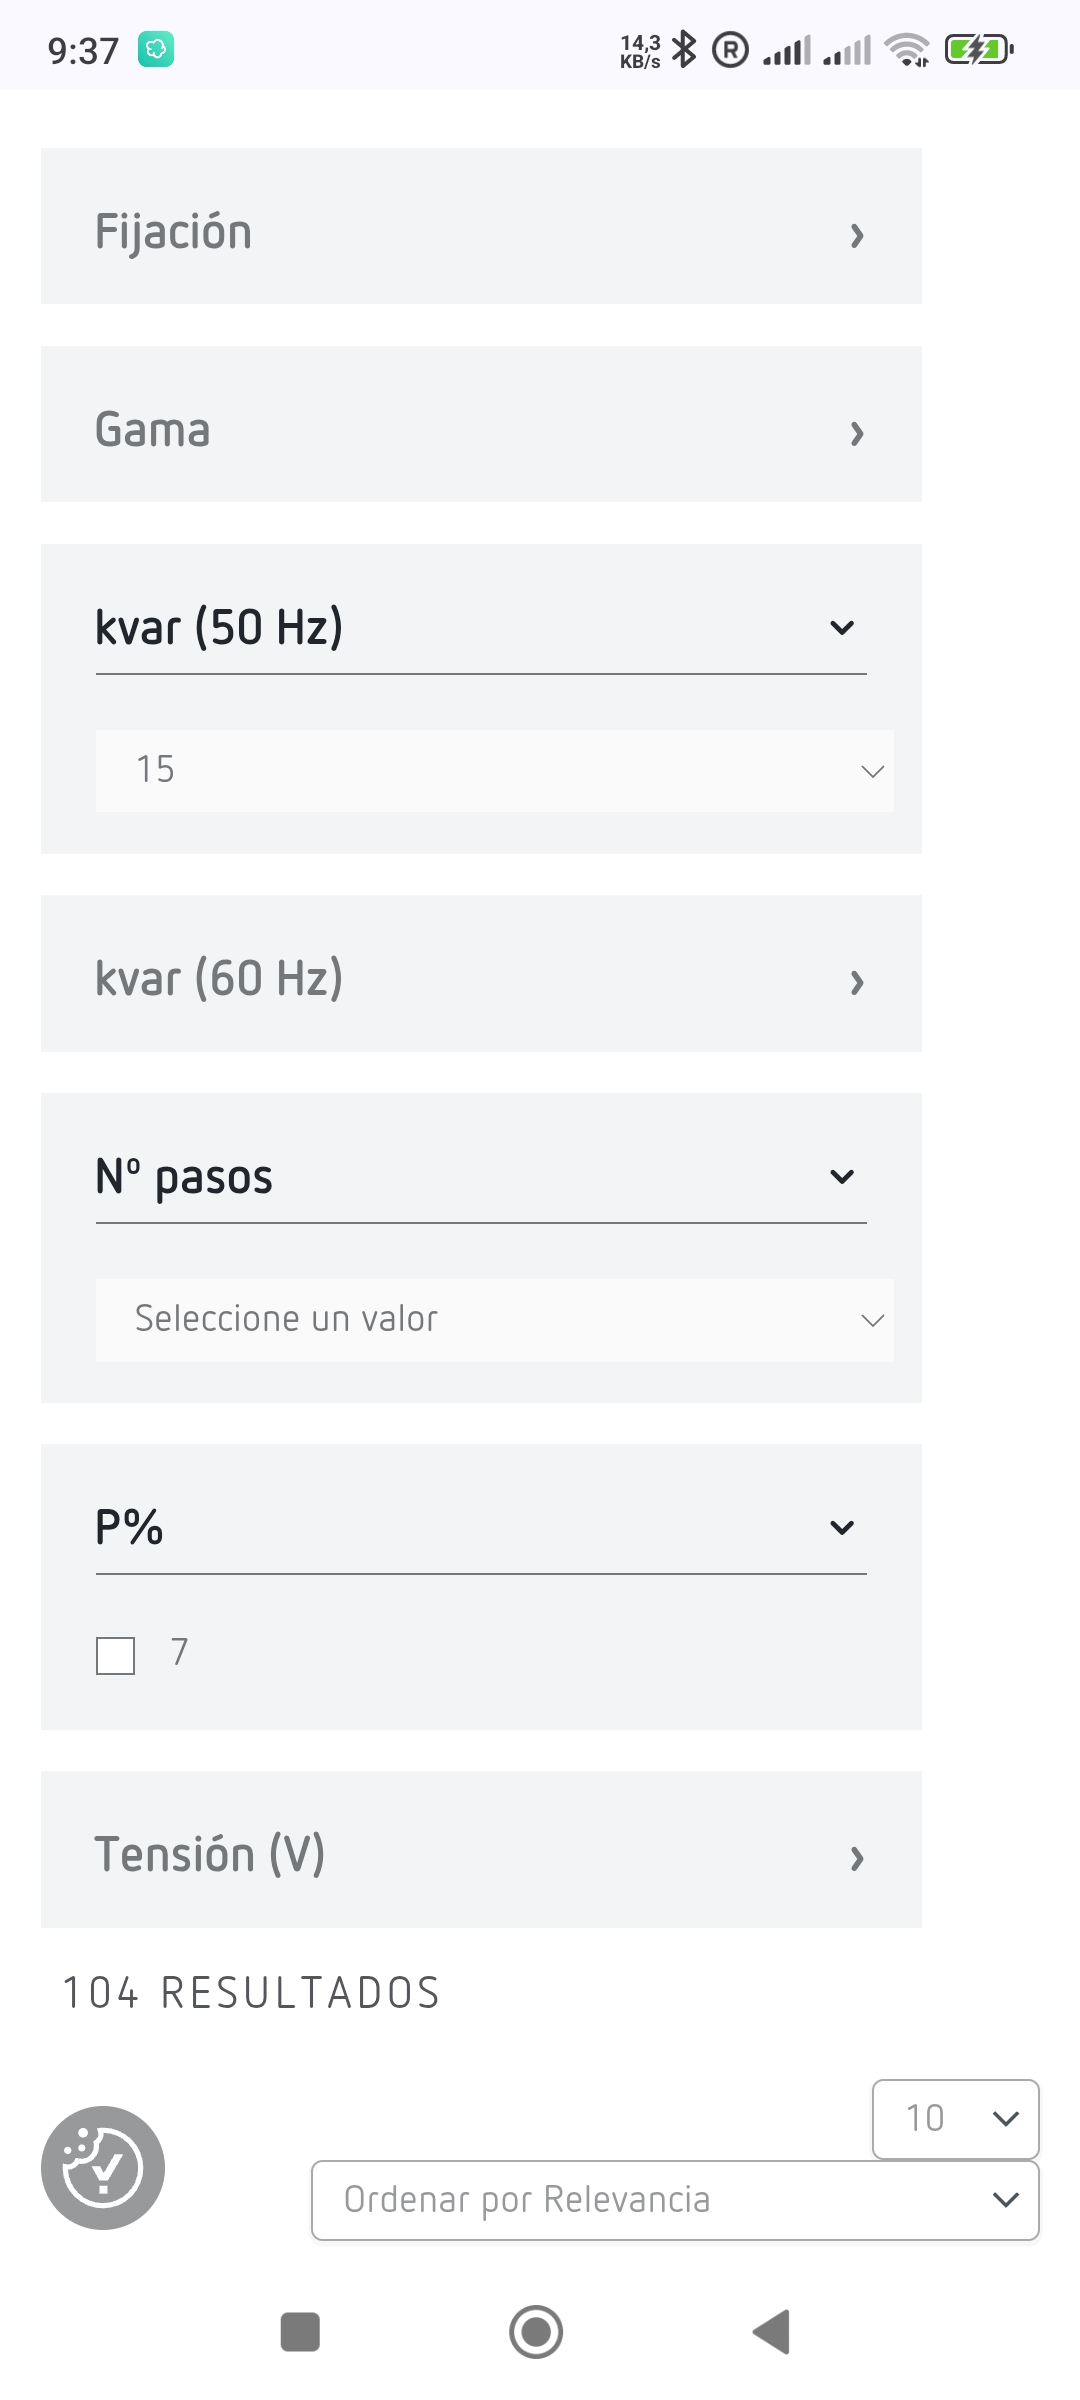The image size is (1080, 2400).
Task: Collapse the kvar (50 Hz) section
Action: [x=481, y=628]
